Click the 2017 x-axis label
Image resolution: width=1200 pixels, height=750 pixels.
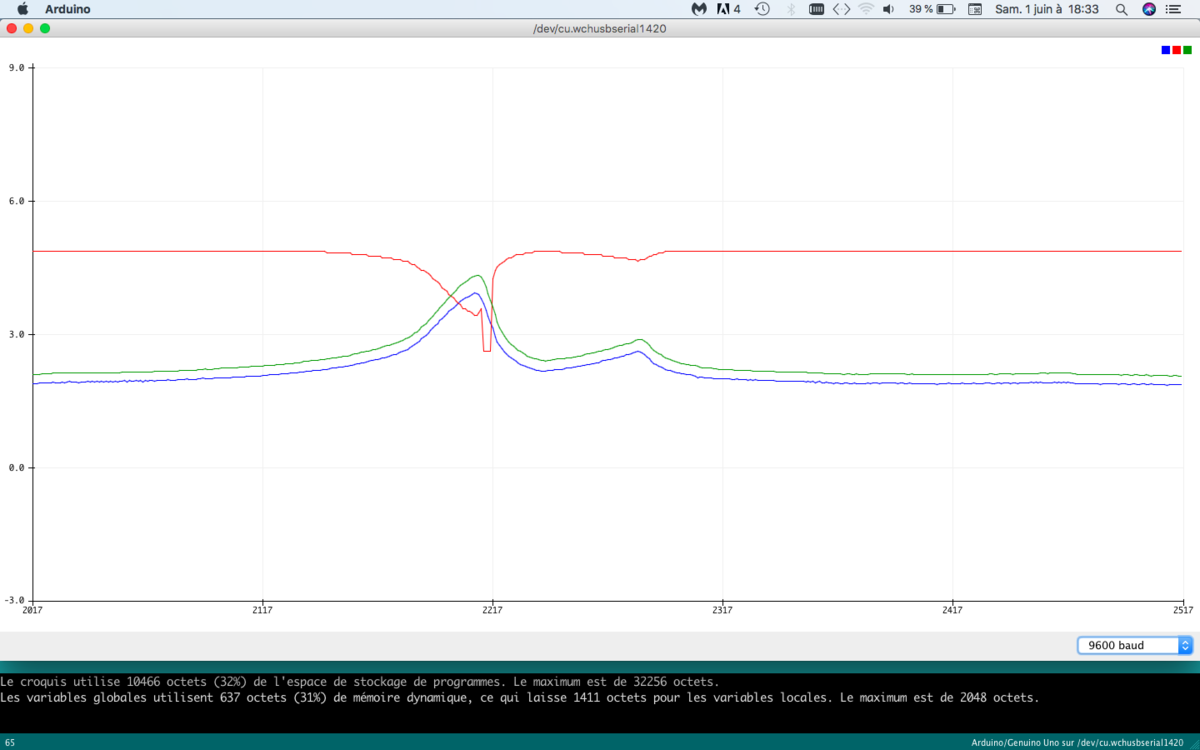click(33, 610)
